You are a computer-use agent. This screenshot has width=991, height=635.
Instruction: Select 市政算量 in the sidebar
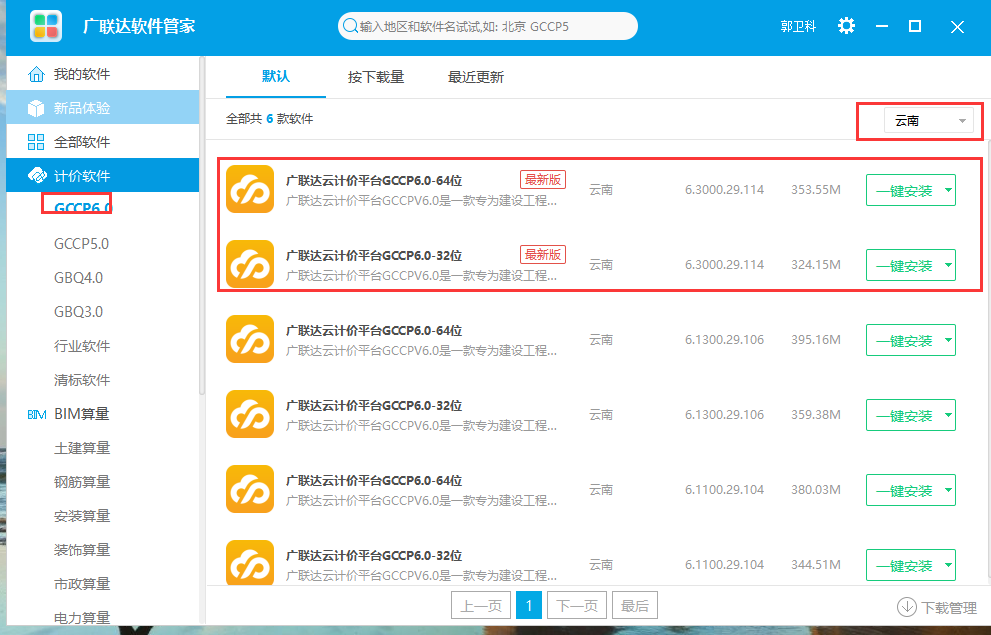click(82, 584)
